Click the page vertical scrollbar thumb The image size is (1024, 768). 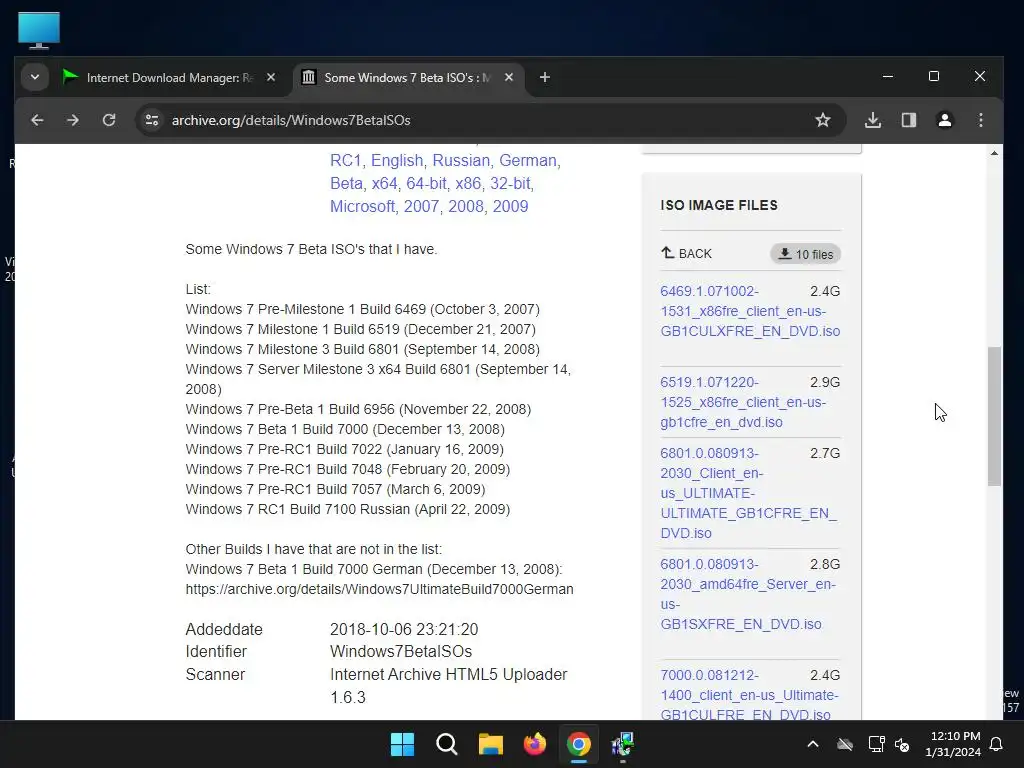pos(994,416)
